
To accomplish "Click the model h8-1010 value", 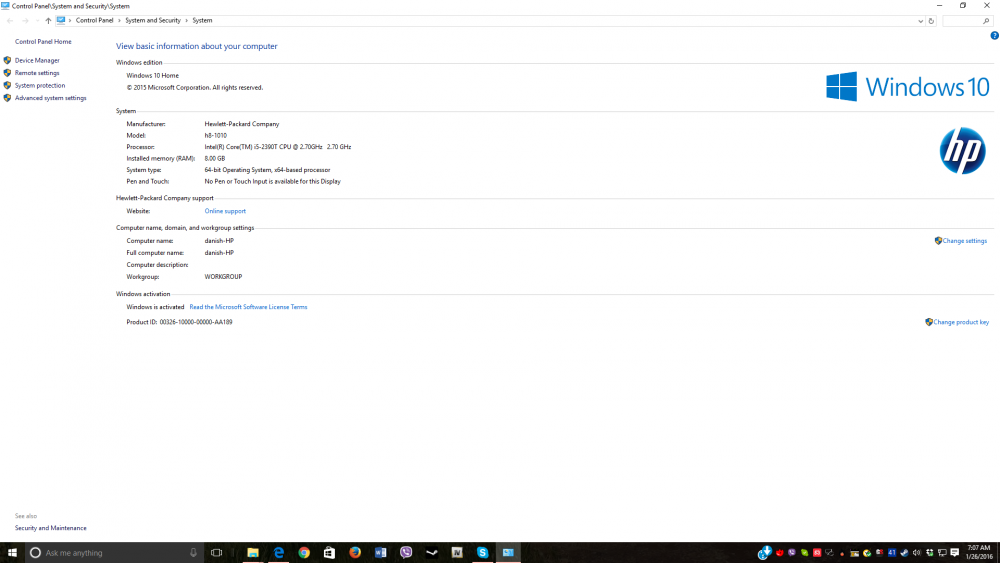I will (216, 136).
